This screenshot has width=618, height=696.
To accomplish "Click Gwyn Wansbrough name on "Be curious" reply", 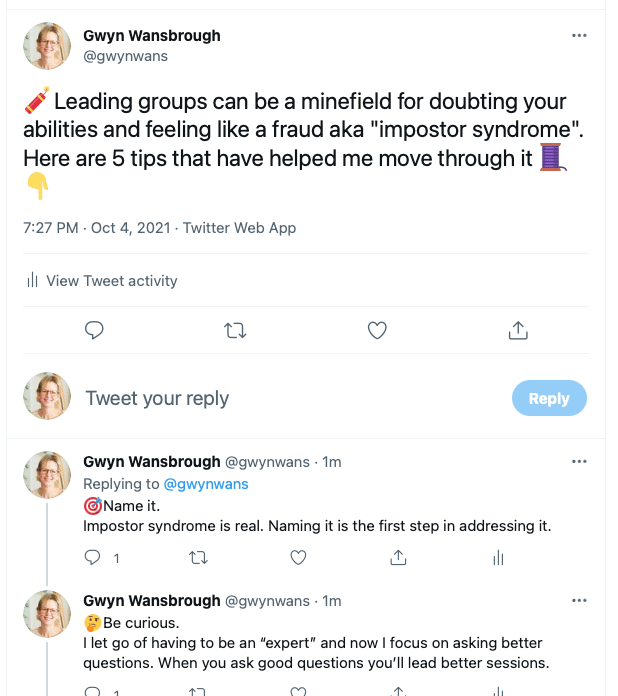I will coord(152,601).
